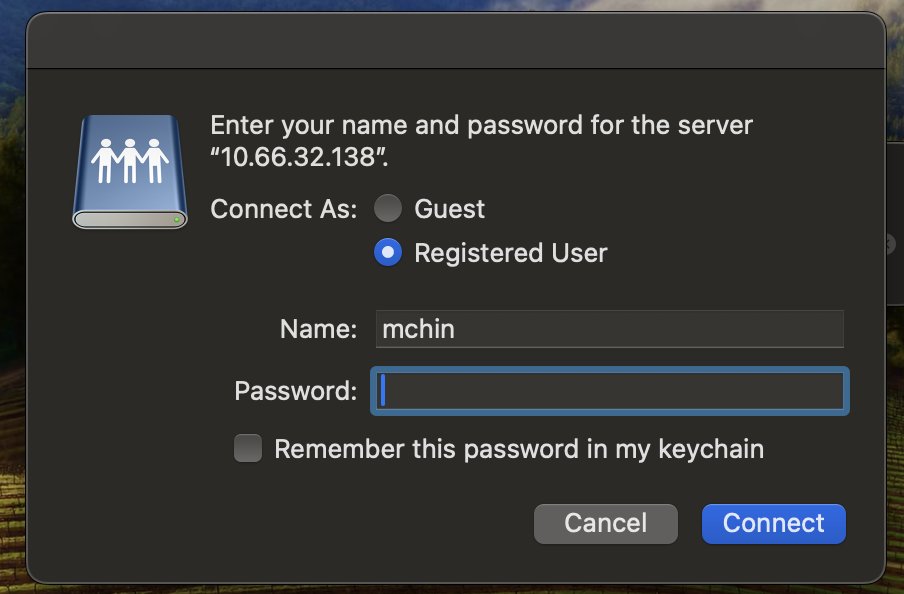Focus the Password input field
The height and width of the screenshot is (594, 904).
pos(609,391)
